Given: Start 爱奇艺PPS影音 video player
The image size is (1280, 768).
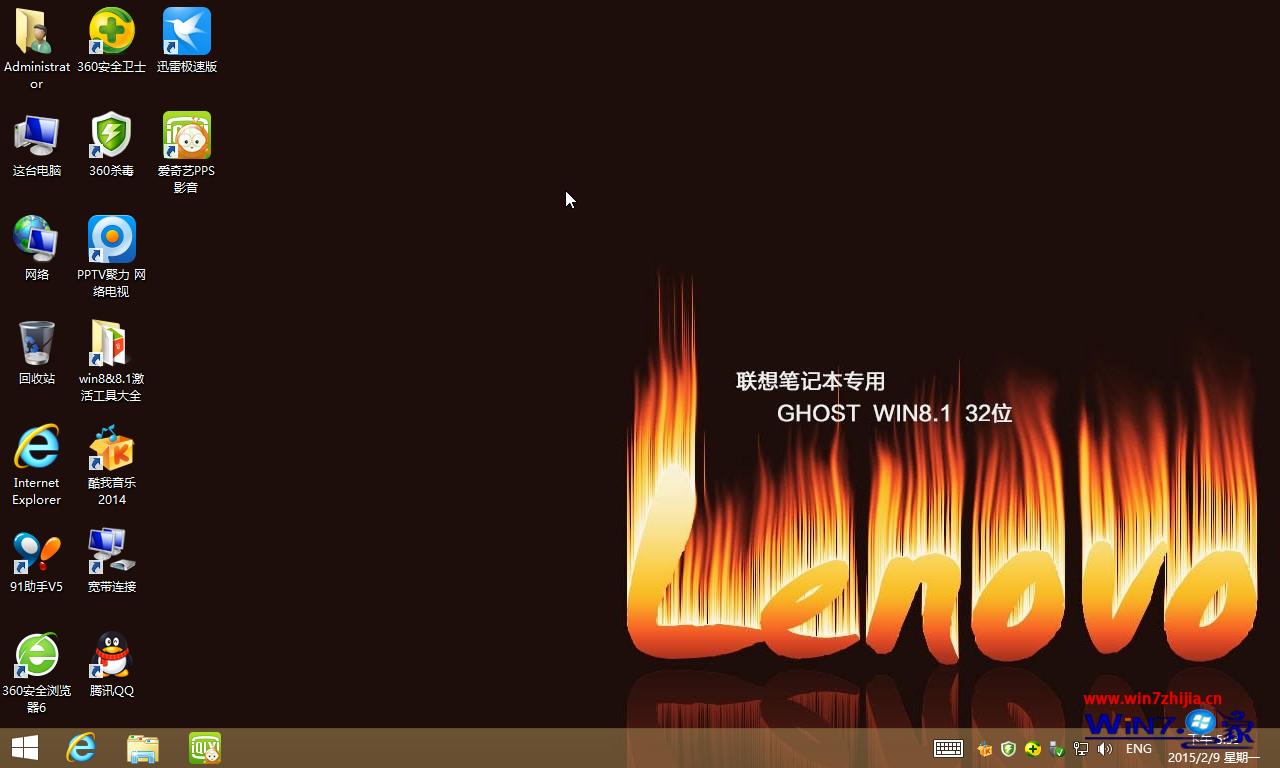Looking at the screenshot, I should [x=186, y=135].
